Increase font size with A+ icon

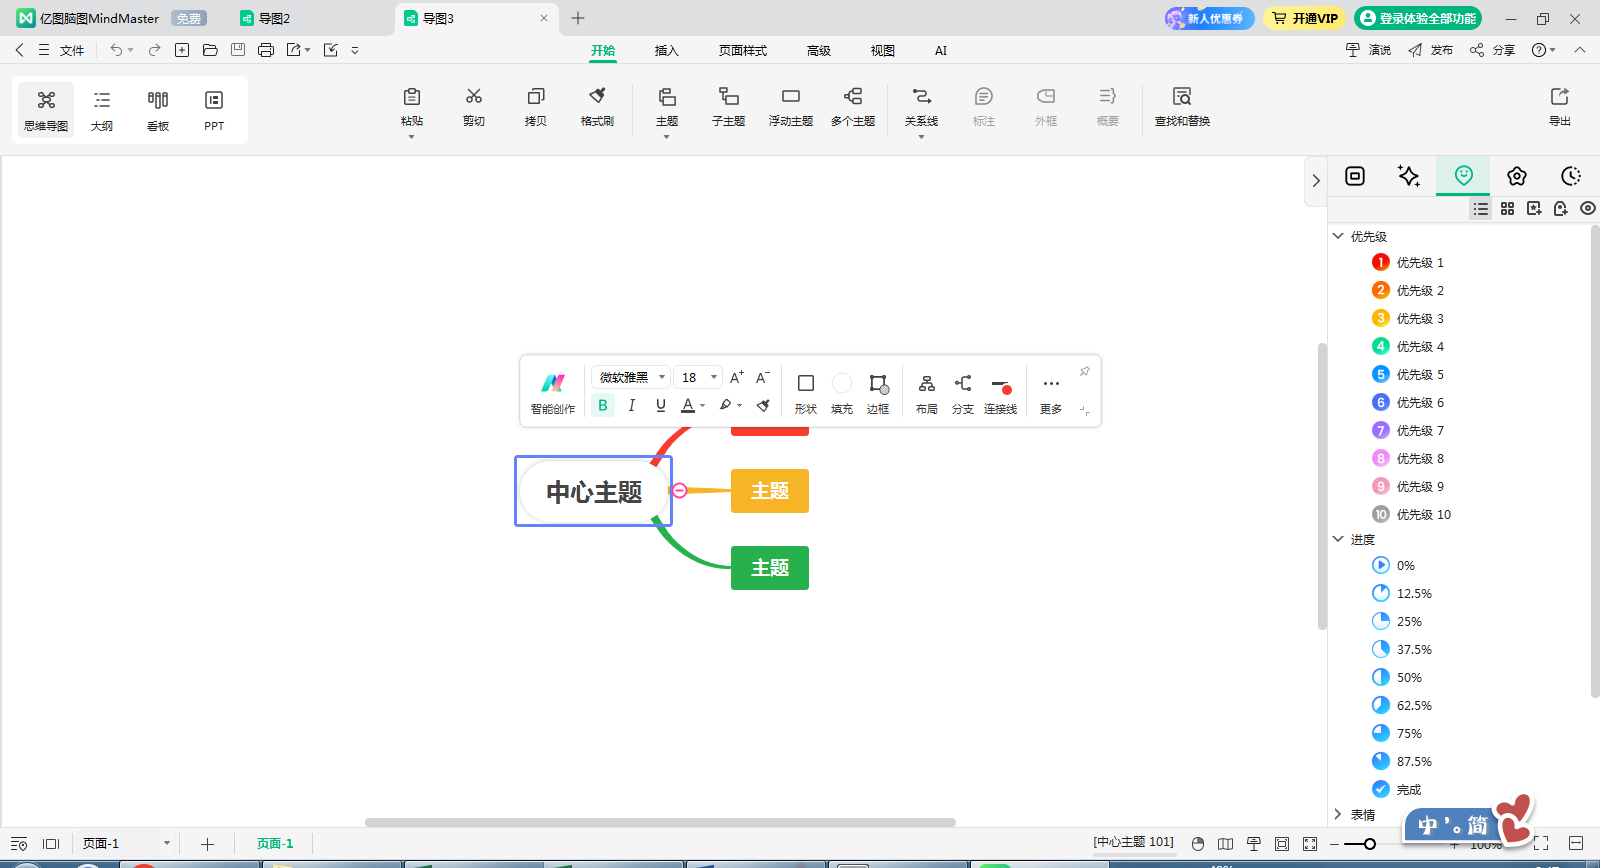[x=737, y=377]
